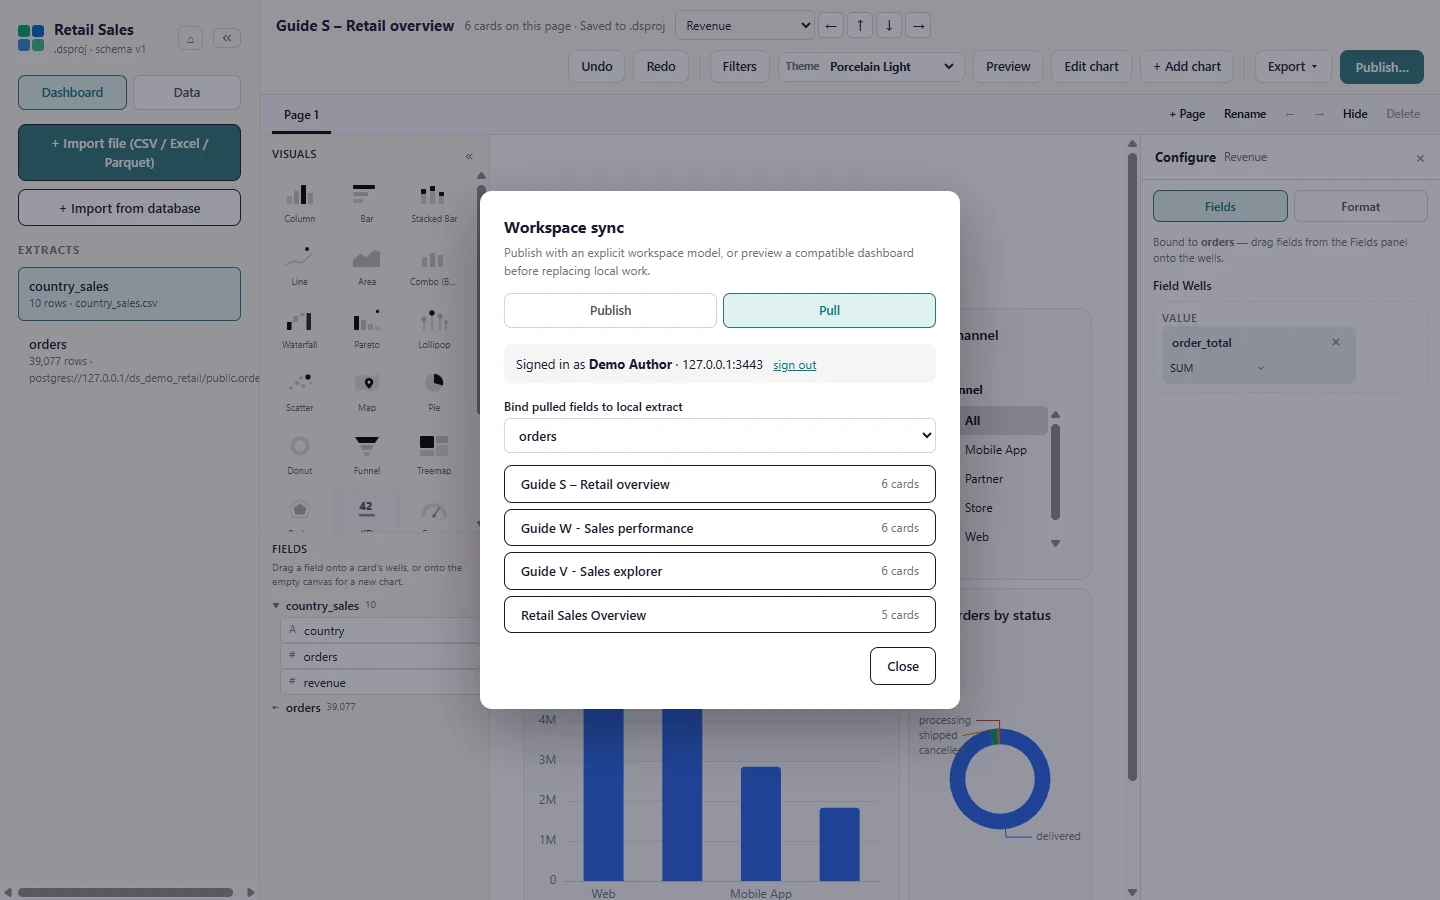Choose the Line chart visual

[300, 266]
